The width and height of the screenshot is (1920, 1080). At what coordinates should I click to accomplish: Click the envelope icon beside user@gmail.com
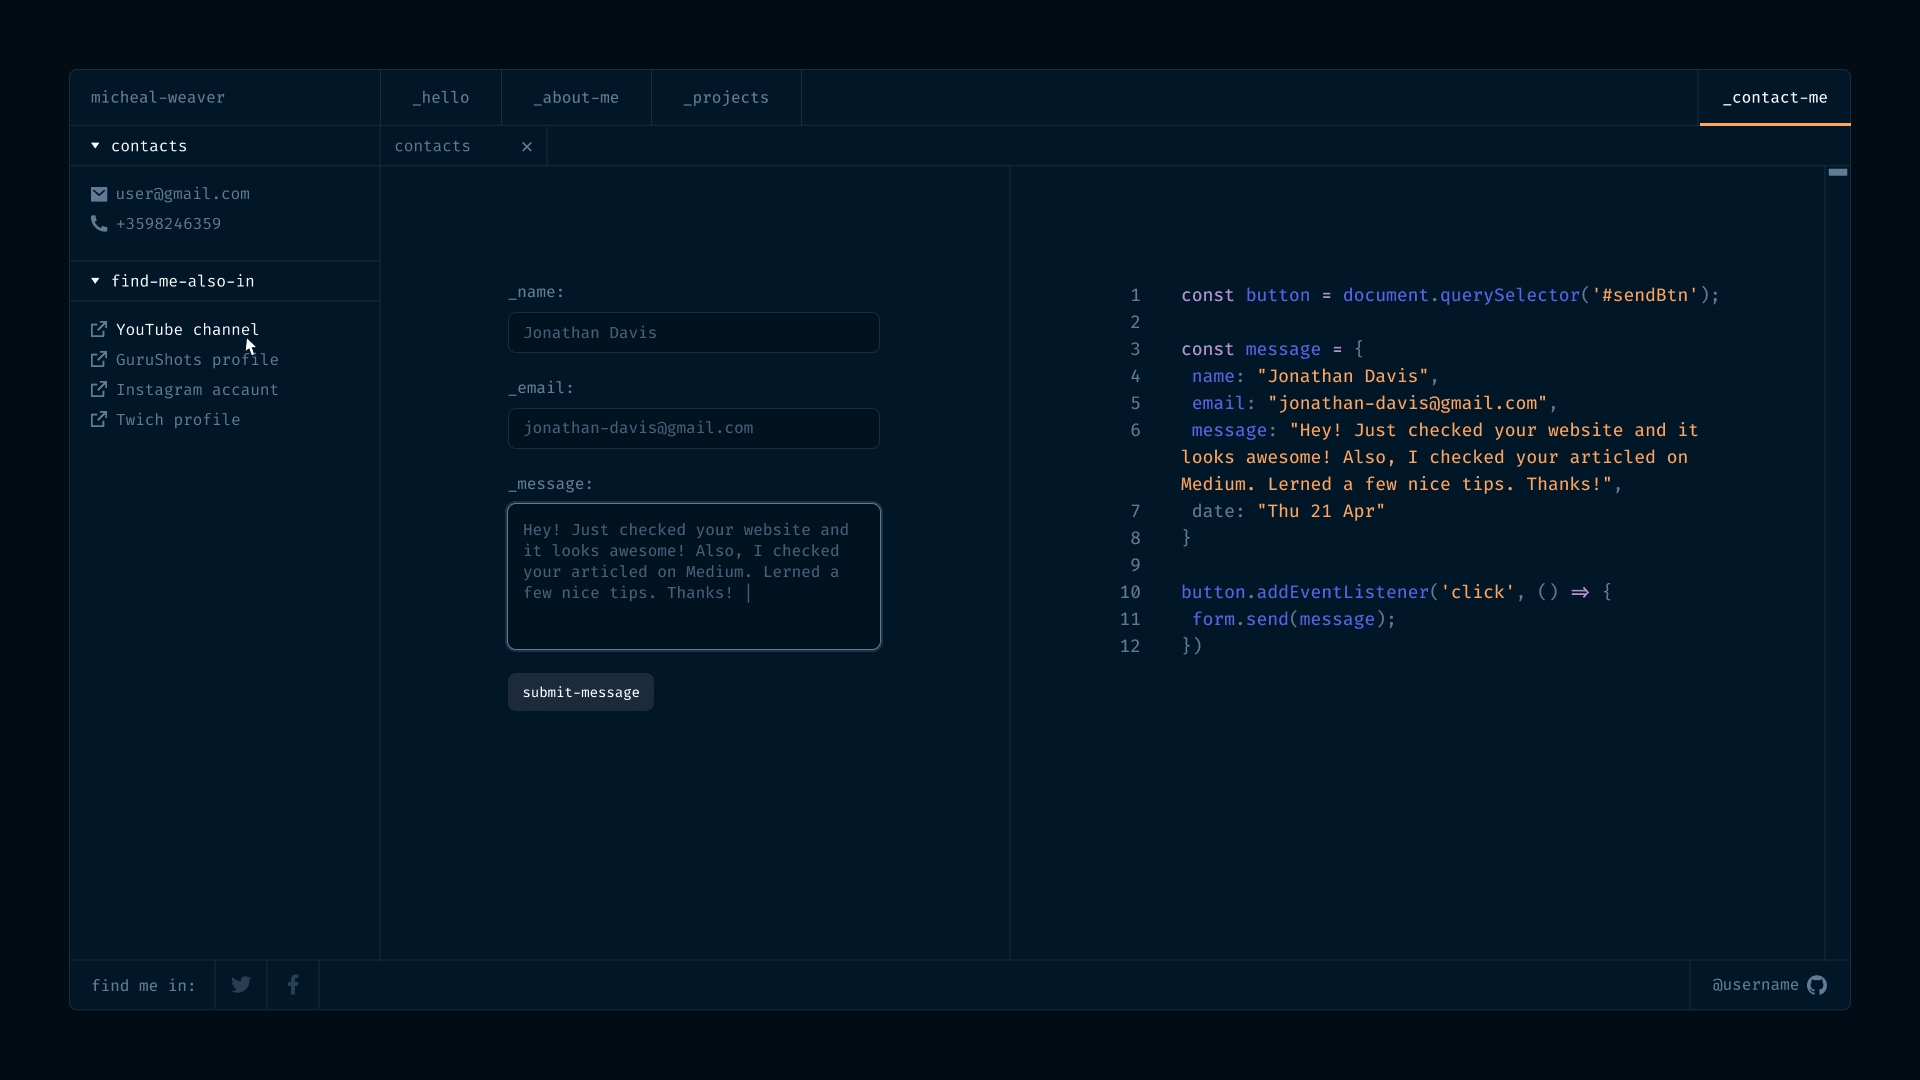tap(99, 194)
